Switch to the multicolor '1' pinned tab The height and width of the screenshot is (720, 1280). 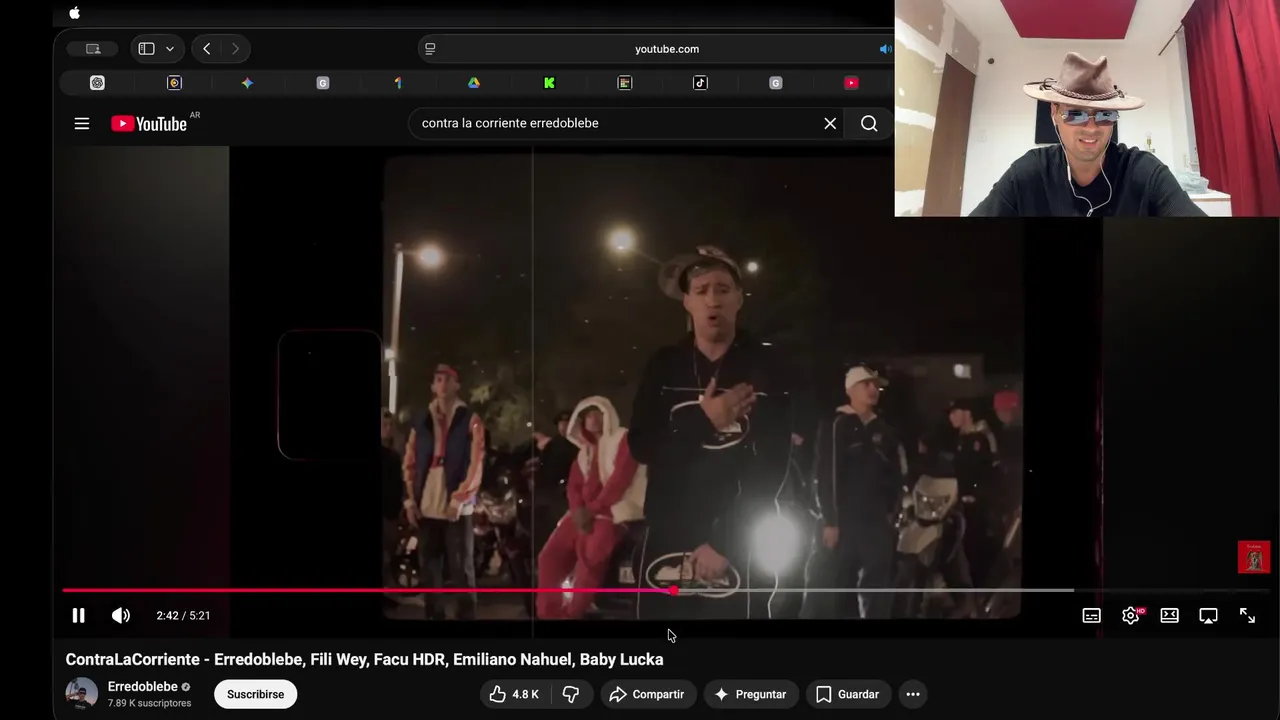[398, 83]
